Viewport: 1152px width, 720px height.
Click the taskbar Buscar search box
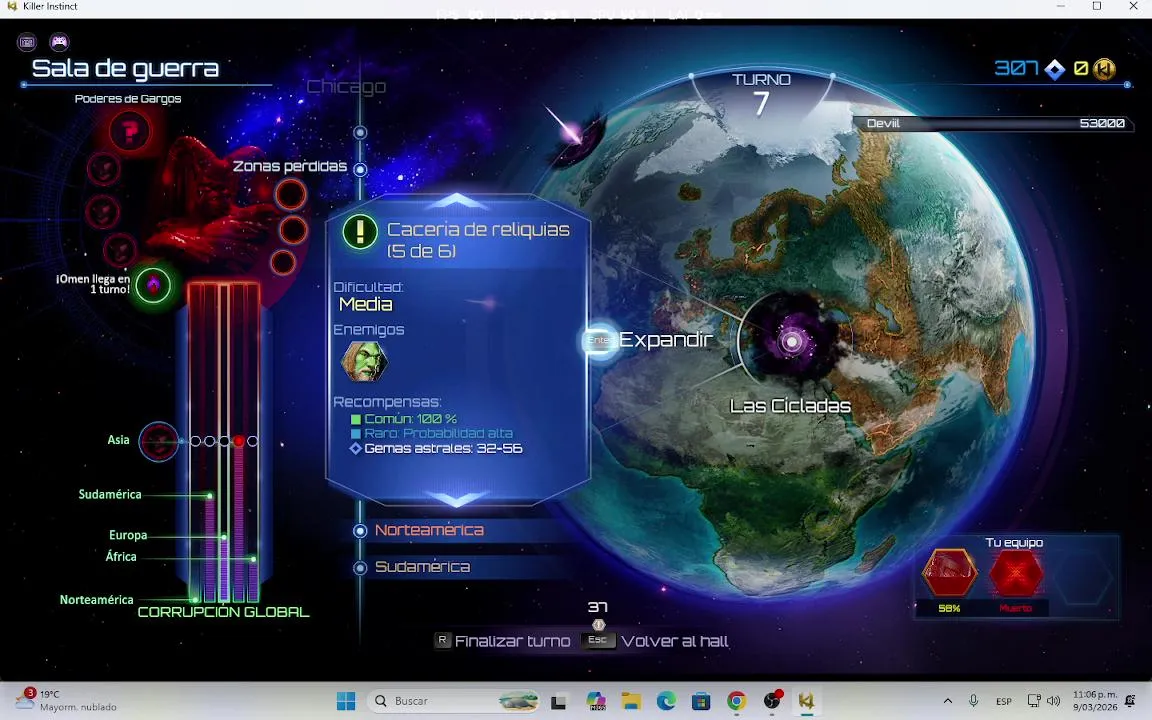point(453,701)
